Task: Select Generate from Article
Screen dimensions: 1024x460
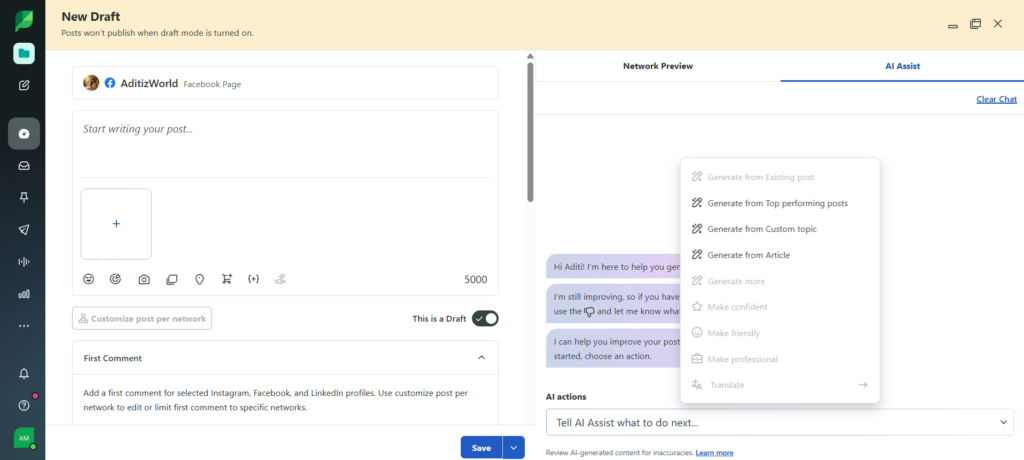Action: click(780, 255)
